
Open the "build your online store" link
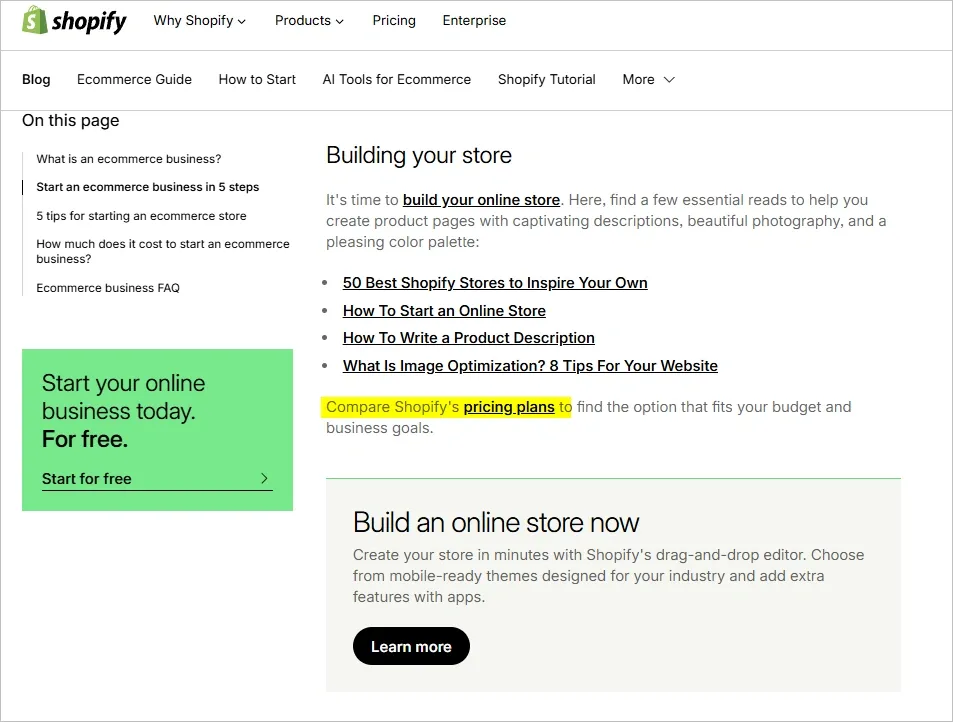481,200
